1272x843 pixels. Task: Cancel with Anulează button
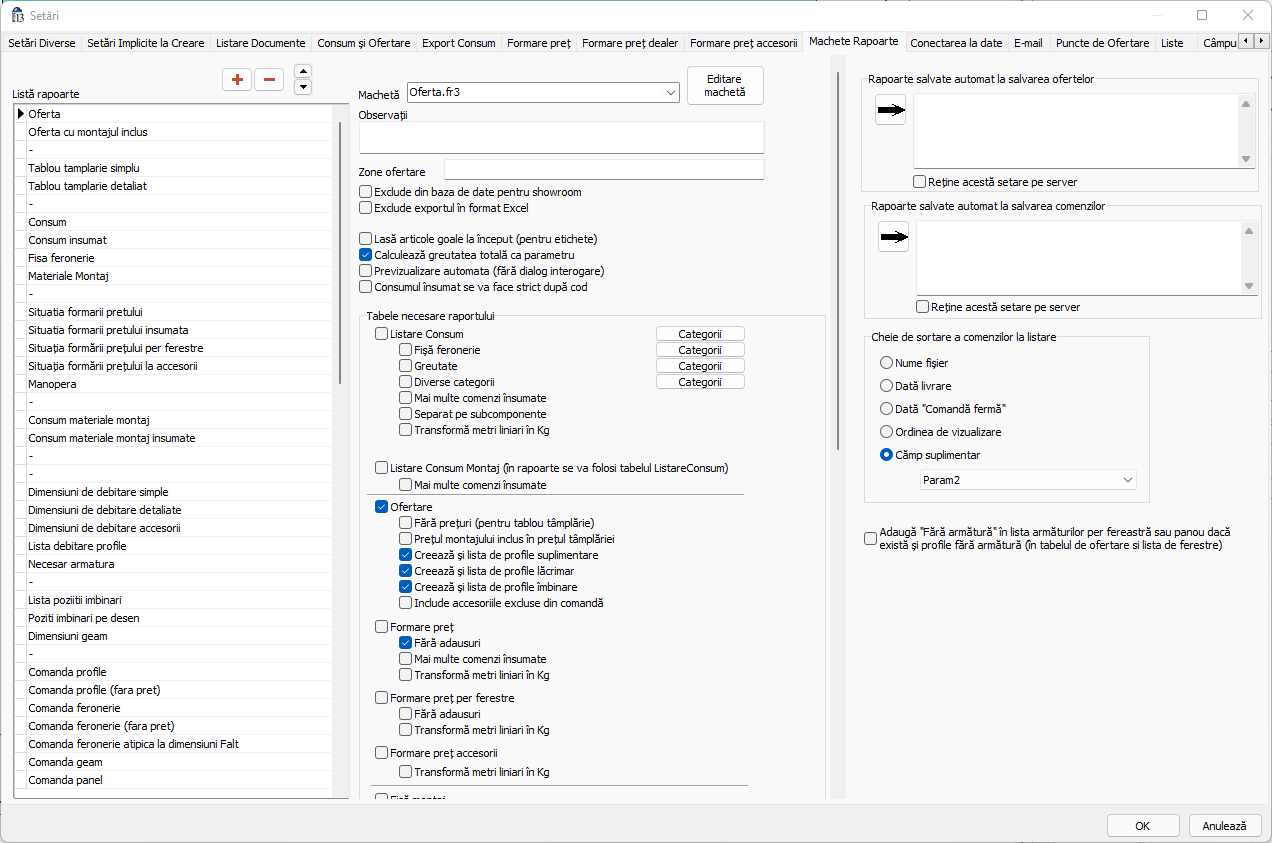[1225, 826]
